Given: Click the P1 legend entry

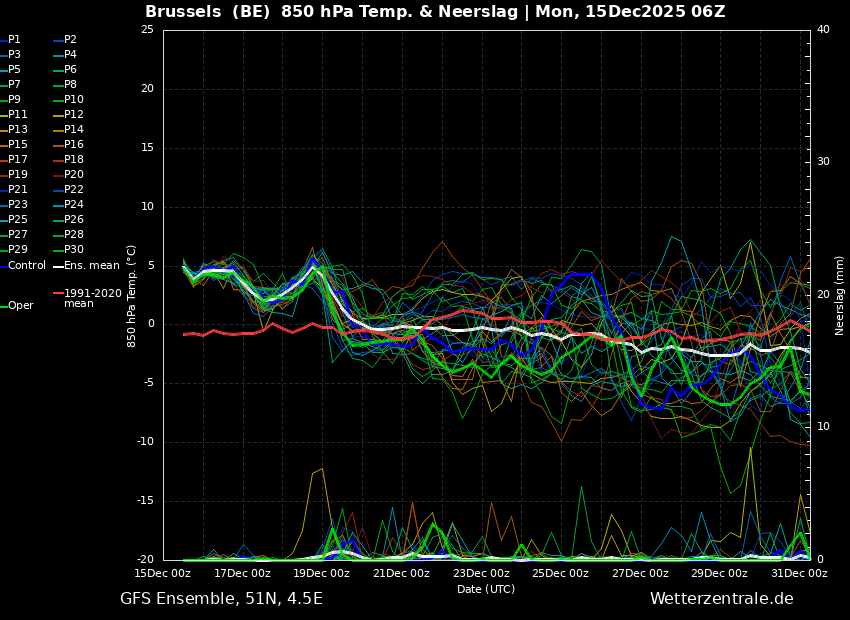Looking at the screenshot, I should (14, 40).
